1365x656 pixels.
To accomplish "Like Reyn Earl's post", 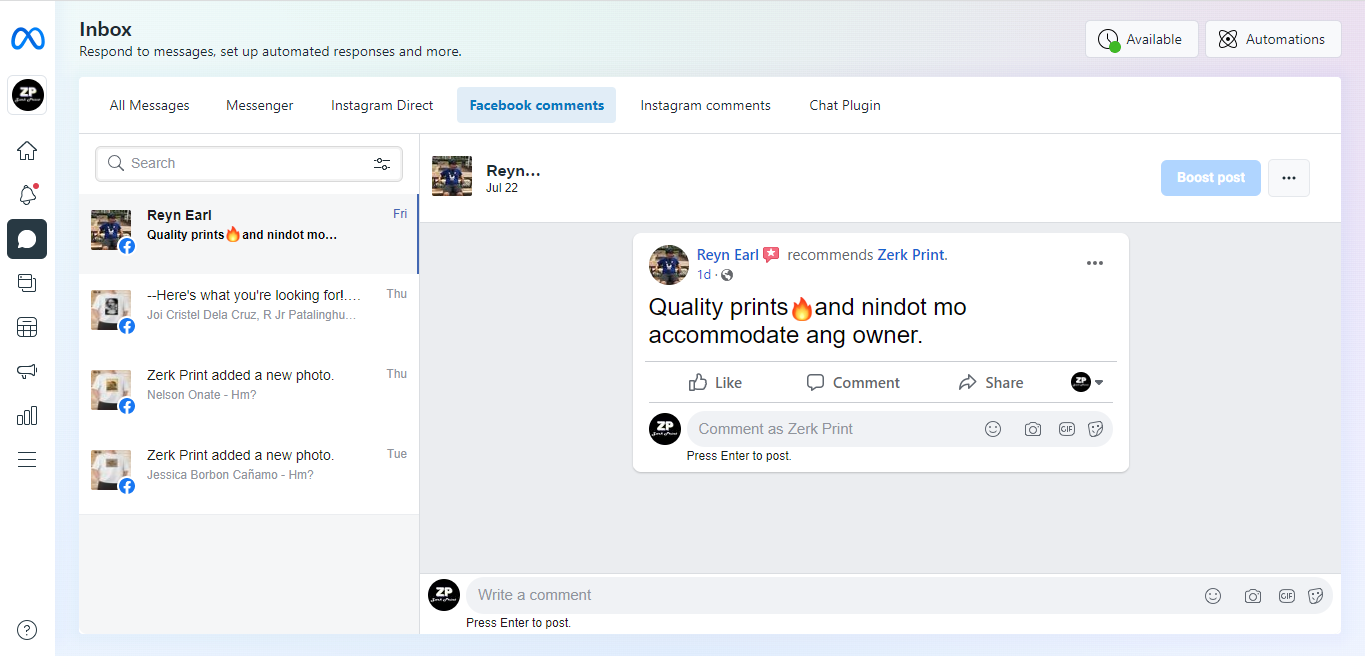I will 715,382.
